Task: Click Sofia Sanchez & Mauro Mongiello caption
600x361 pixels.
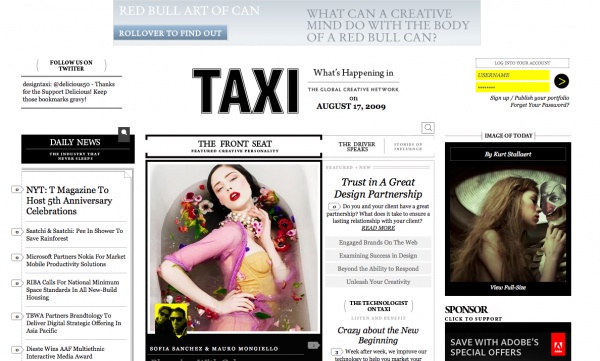Action: coord(214,349)
